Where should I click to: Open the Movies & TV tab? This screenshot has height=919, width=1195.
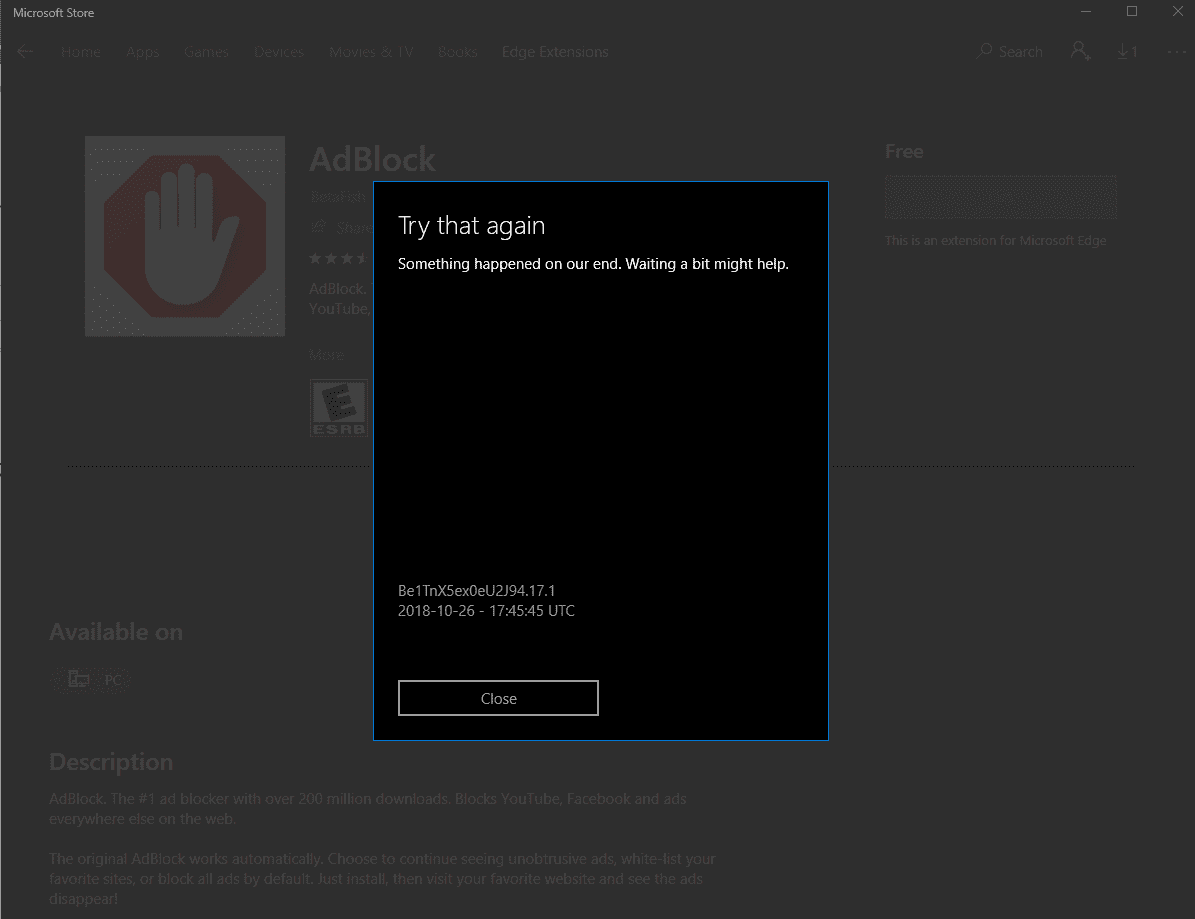370,52
